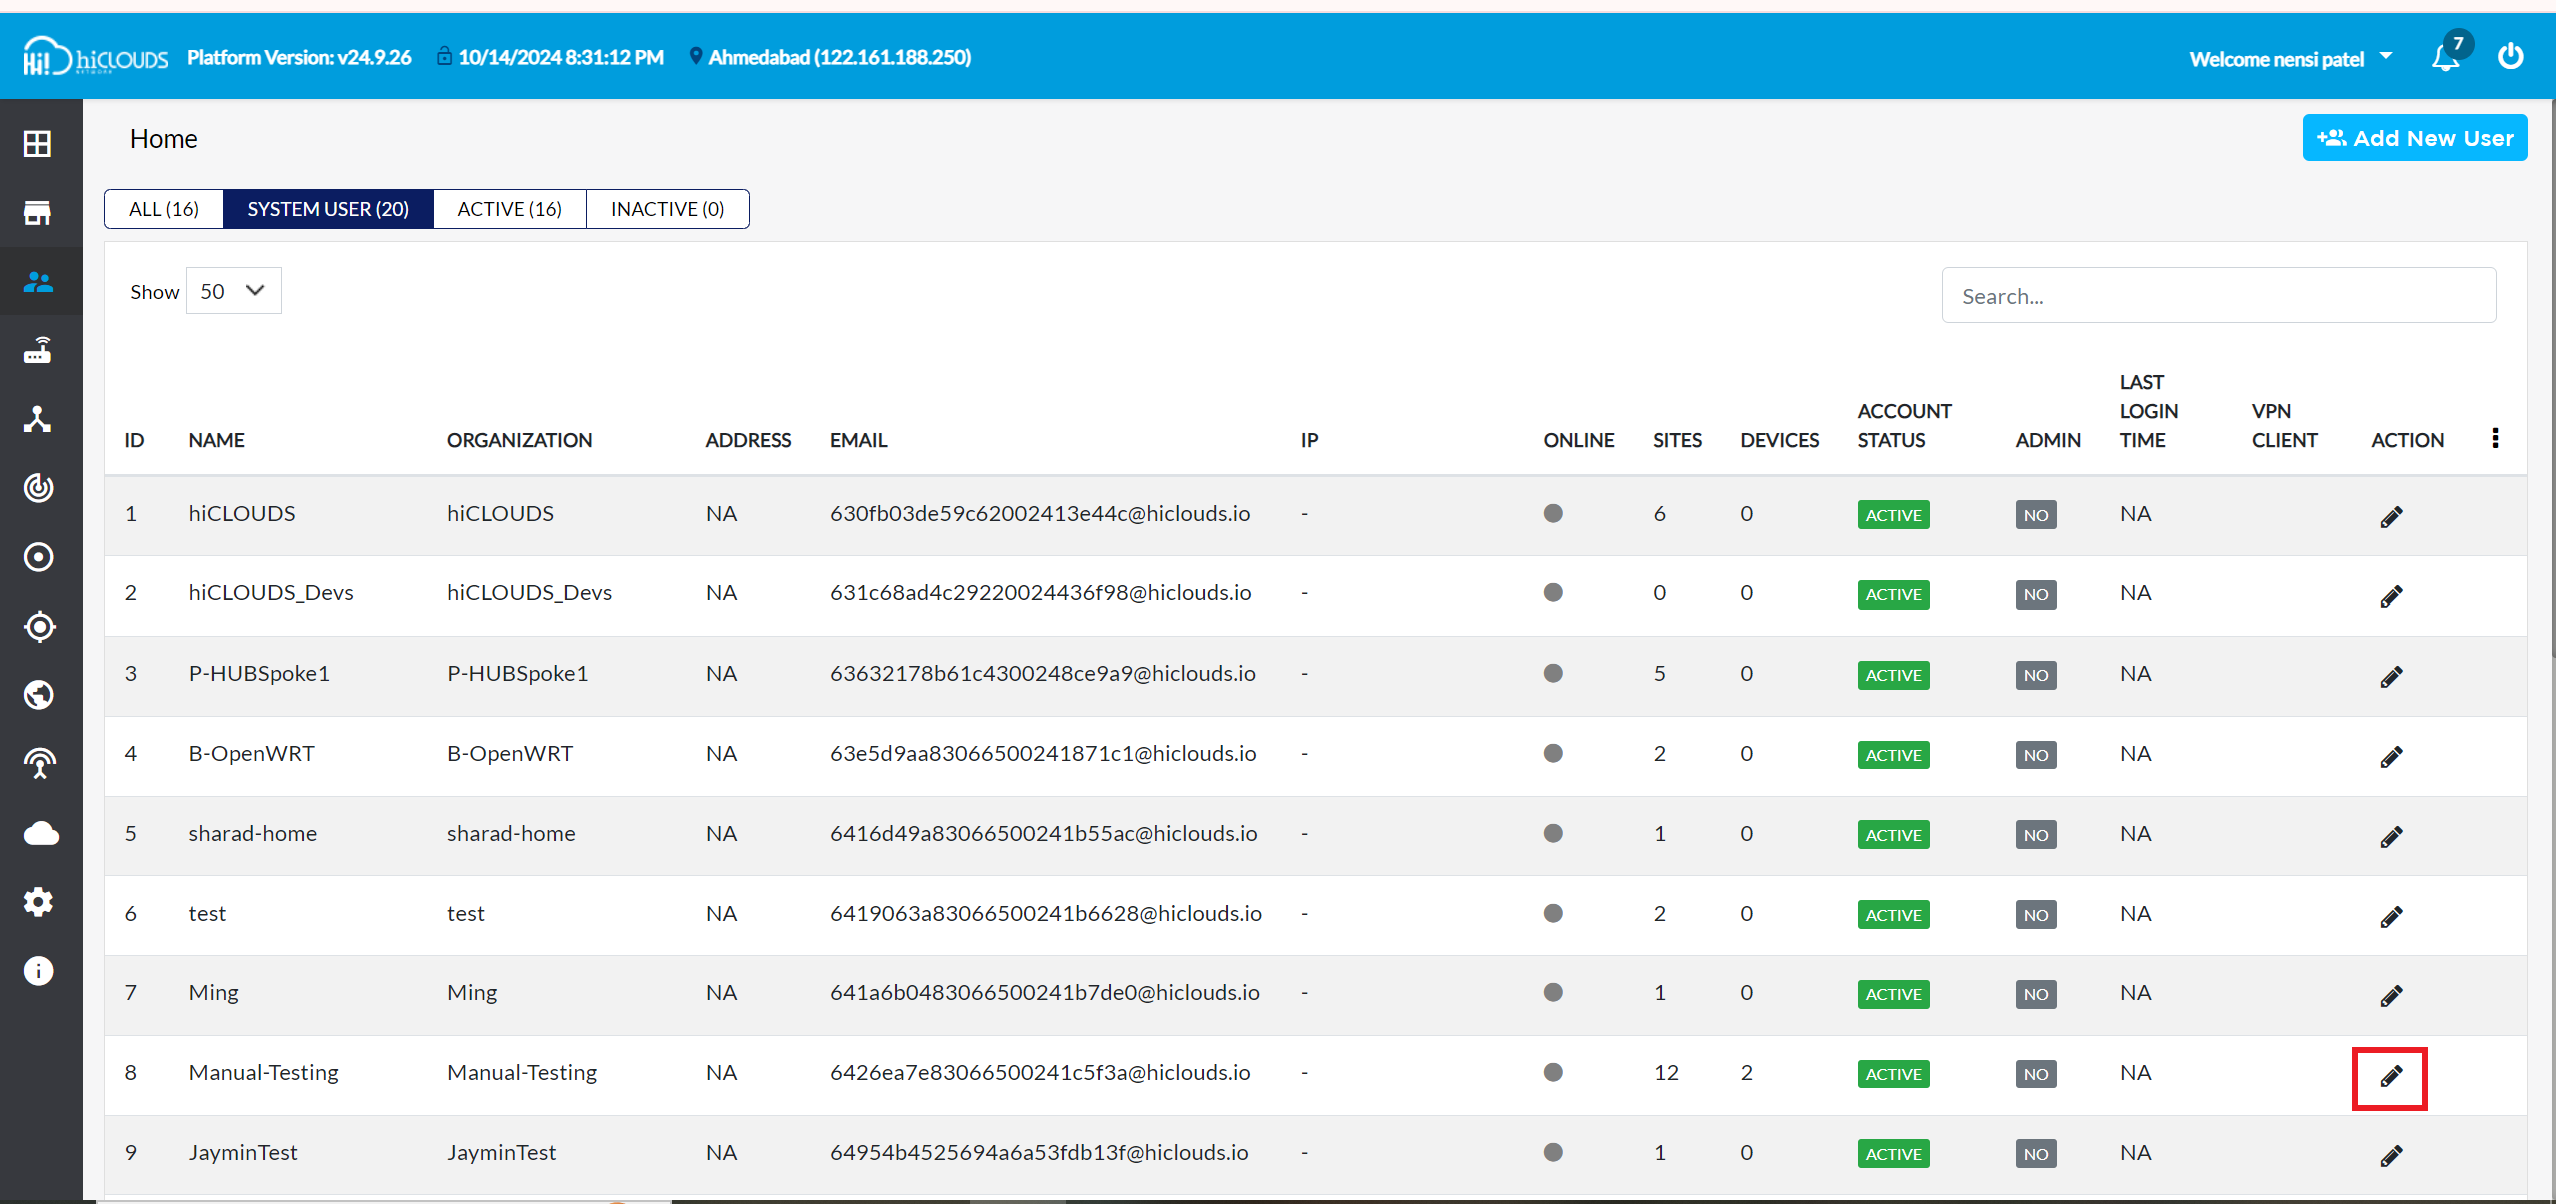Image resolution: width=2556 pixels, height=1204 pixels.
Task: Switch to the ALL (16) tab
Action: click(x=164, y=209)
